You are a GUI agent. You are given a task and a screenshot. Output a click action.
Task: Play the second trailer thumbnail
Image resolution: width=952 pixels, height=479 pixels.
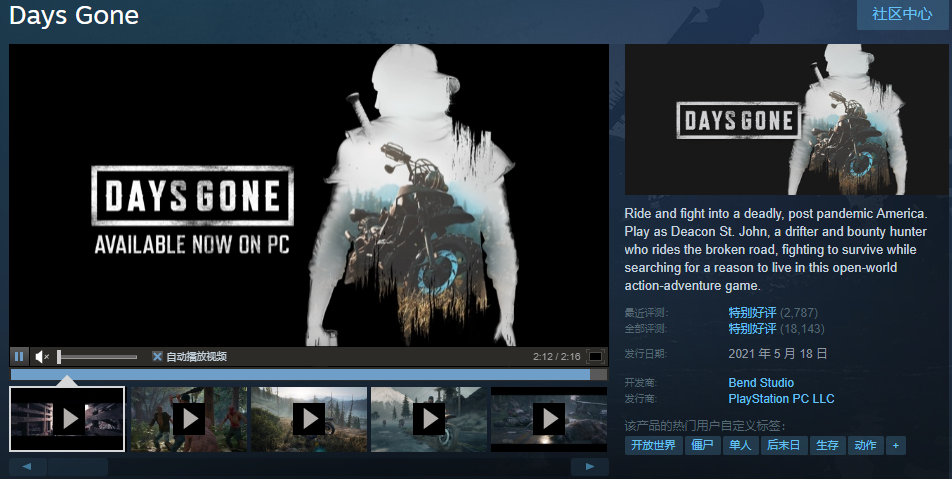[189, 419]
